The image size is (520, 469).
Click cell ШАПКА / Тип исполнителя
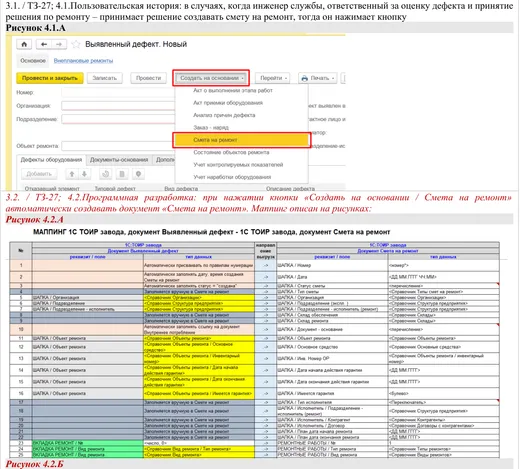[332, 402]
